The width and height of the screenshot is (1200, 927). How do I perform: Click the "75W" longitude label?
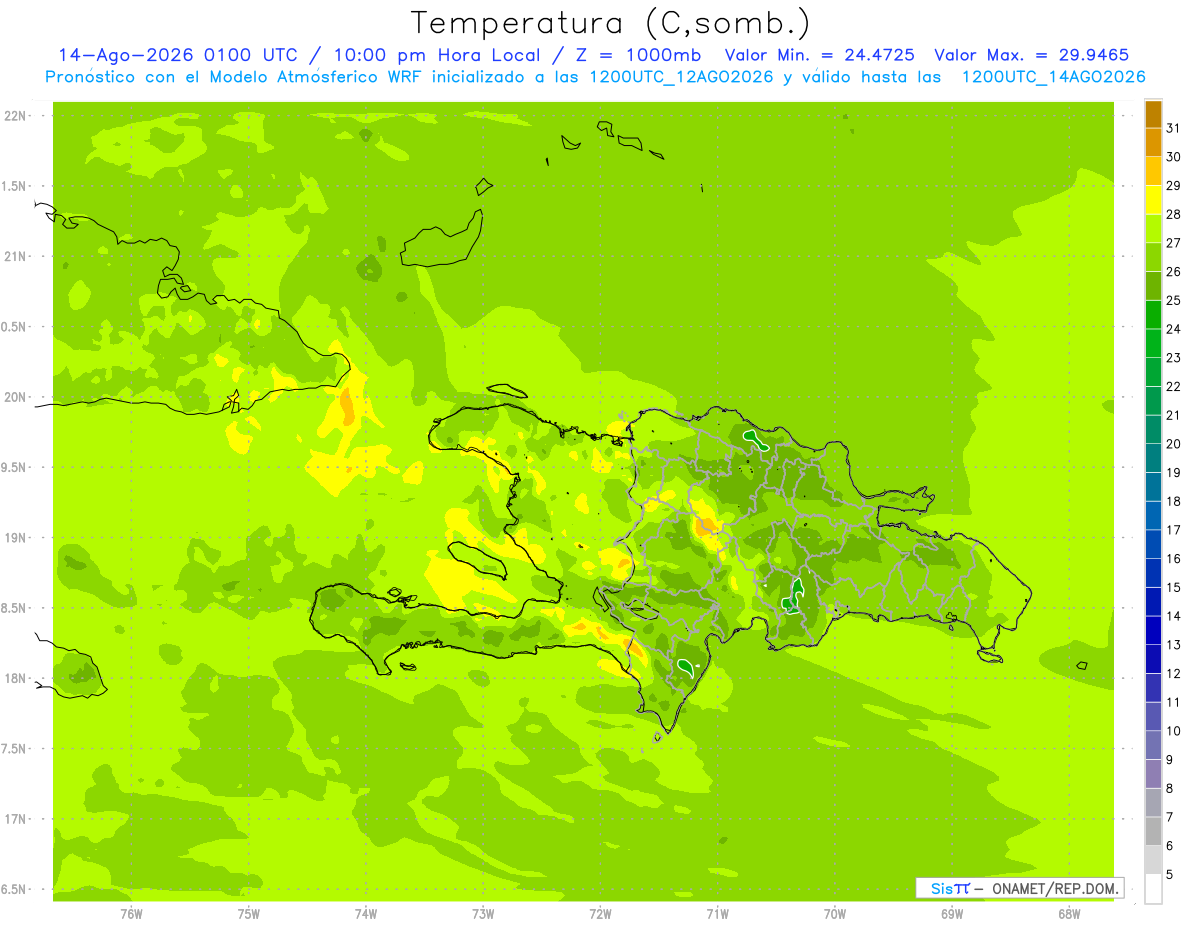pyautogui.click(x=248, y=913)
